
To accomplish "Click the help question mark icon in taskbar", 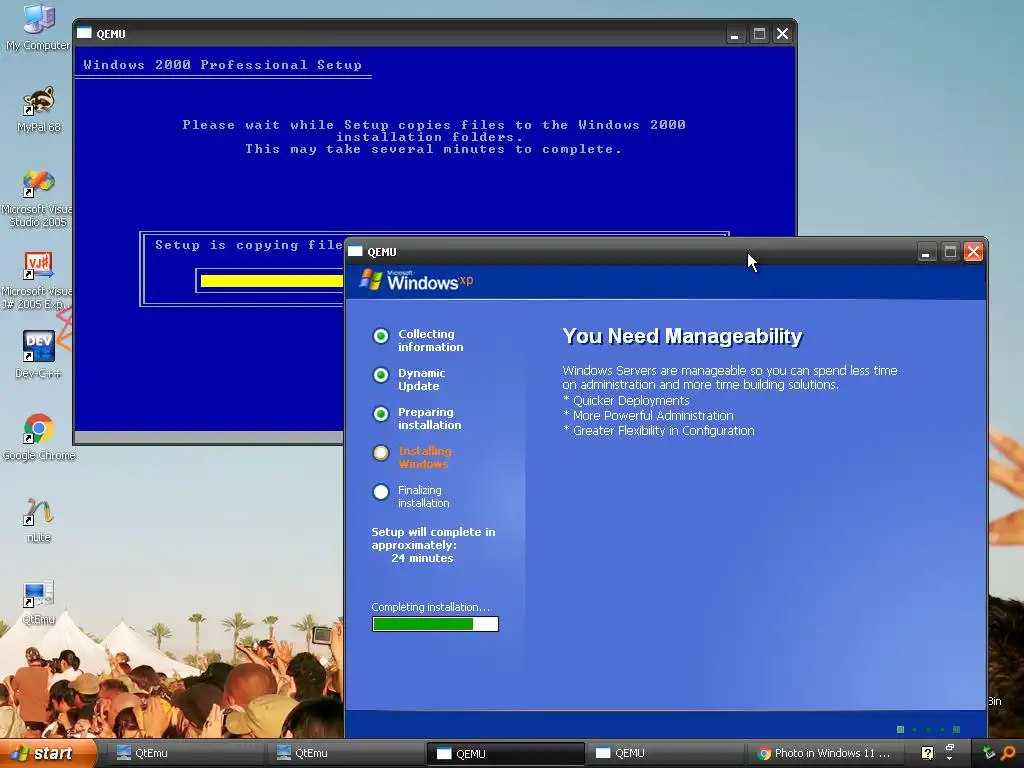I will point(927,754).
